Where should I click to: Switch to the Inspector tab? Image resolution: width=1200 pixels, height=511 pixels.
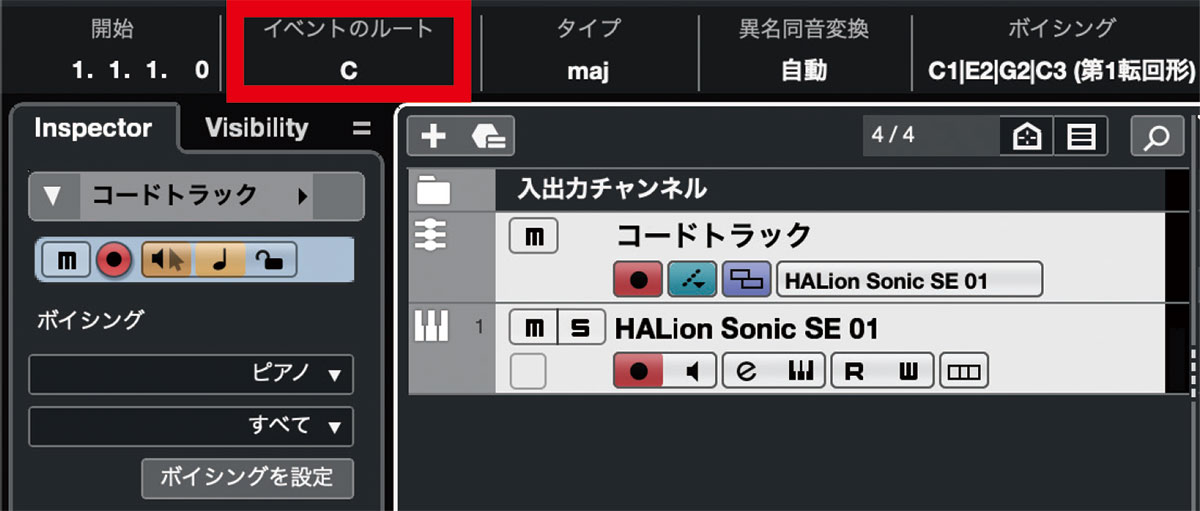93,128
